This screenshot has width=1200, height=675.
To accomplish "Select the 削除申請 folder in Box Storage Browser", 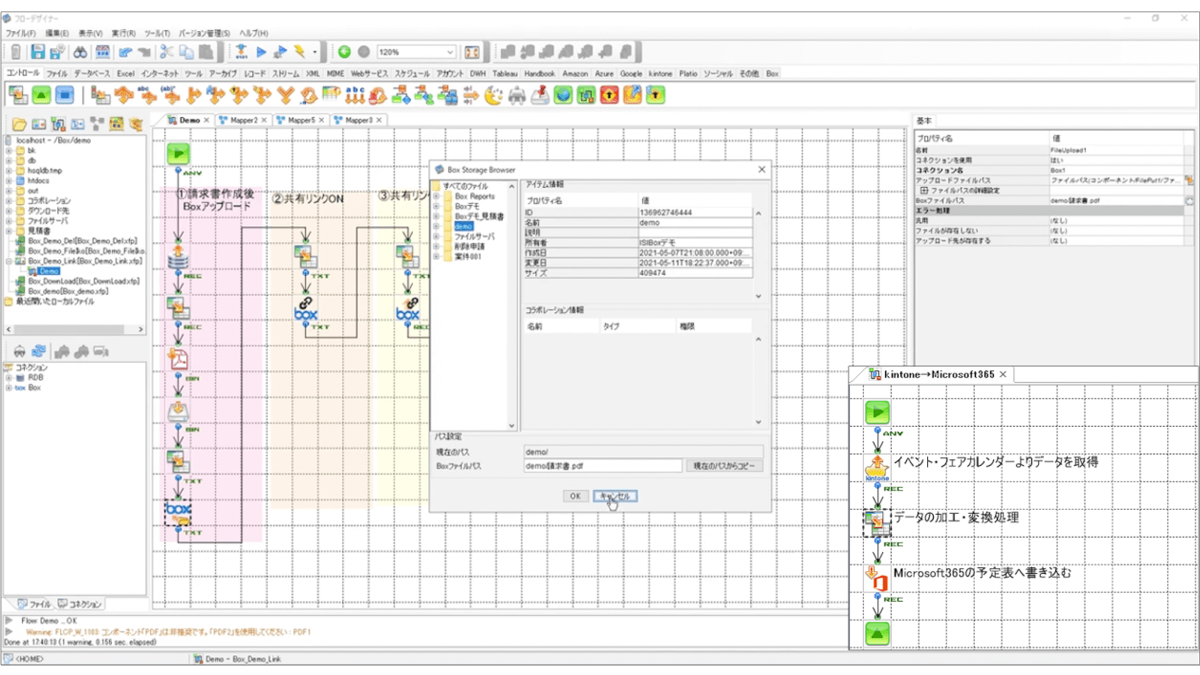I will point(468,246).
